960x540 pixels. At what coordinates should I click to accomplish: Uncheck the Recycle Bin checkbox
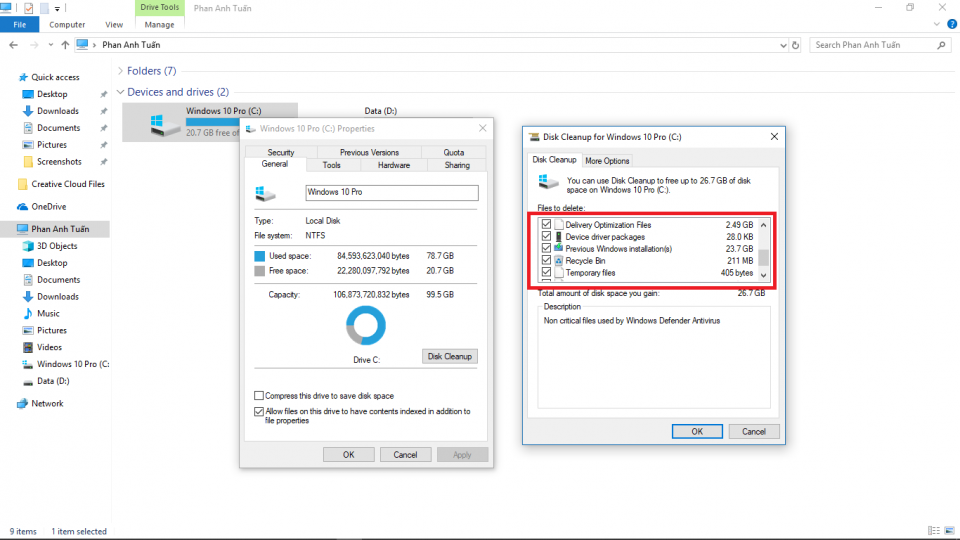point(546,260)
